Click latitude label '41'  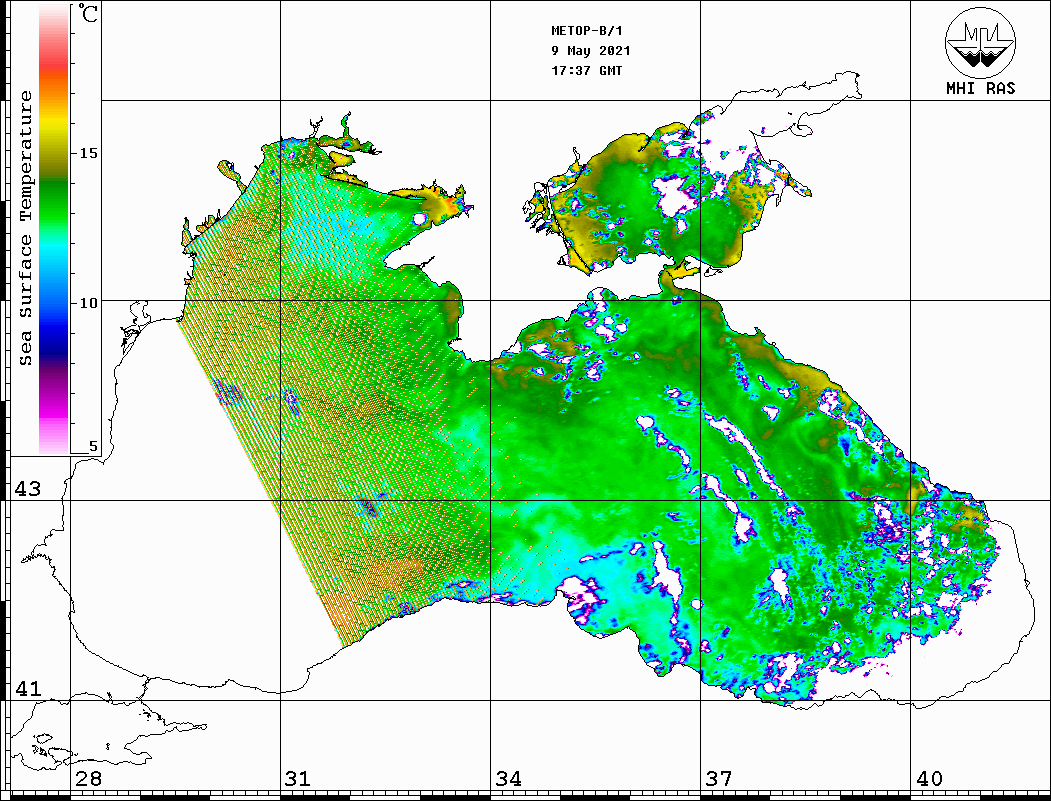point(27,688)
